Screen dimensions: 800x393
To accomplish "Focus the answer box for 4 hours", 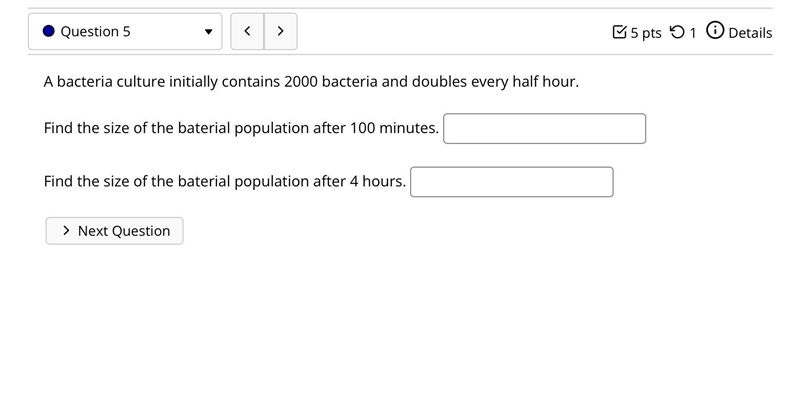I will click(x=512, y=182).
